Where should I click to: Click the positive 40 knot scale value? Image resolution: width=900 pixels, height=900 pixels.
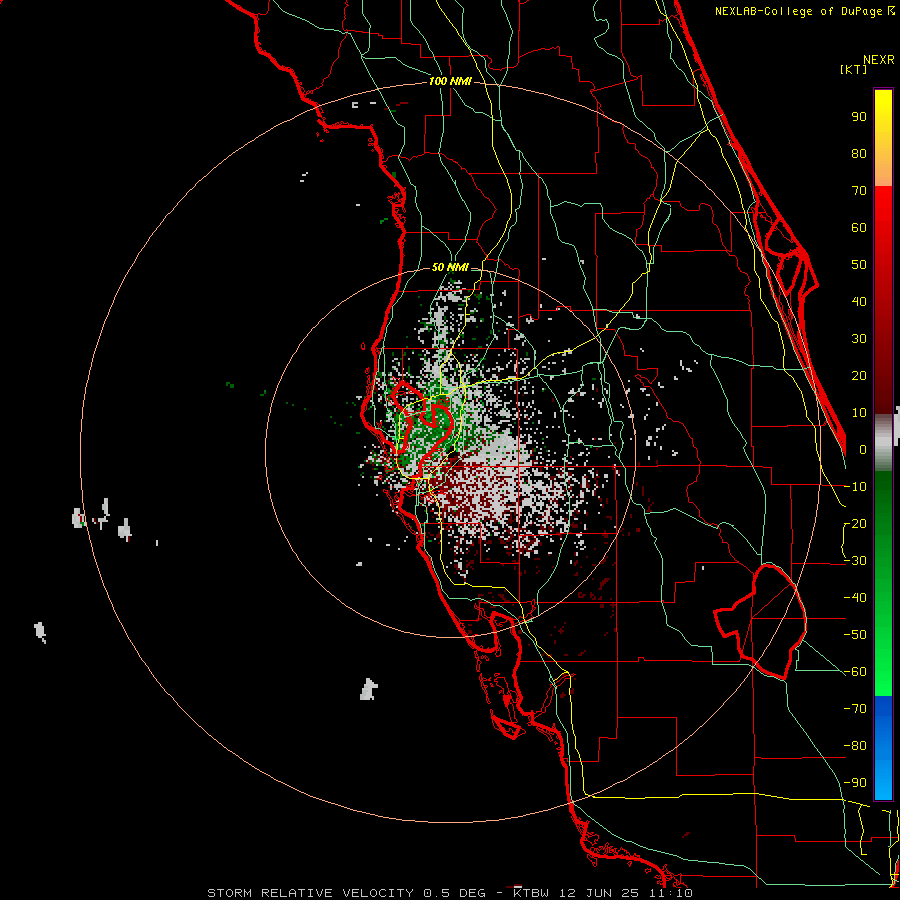(859, 302)
